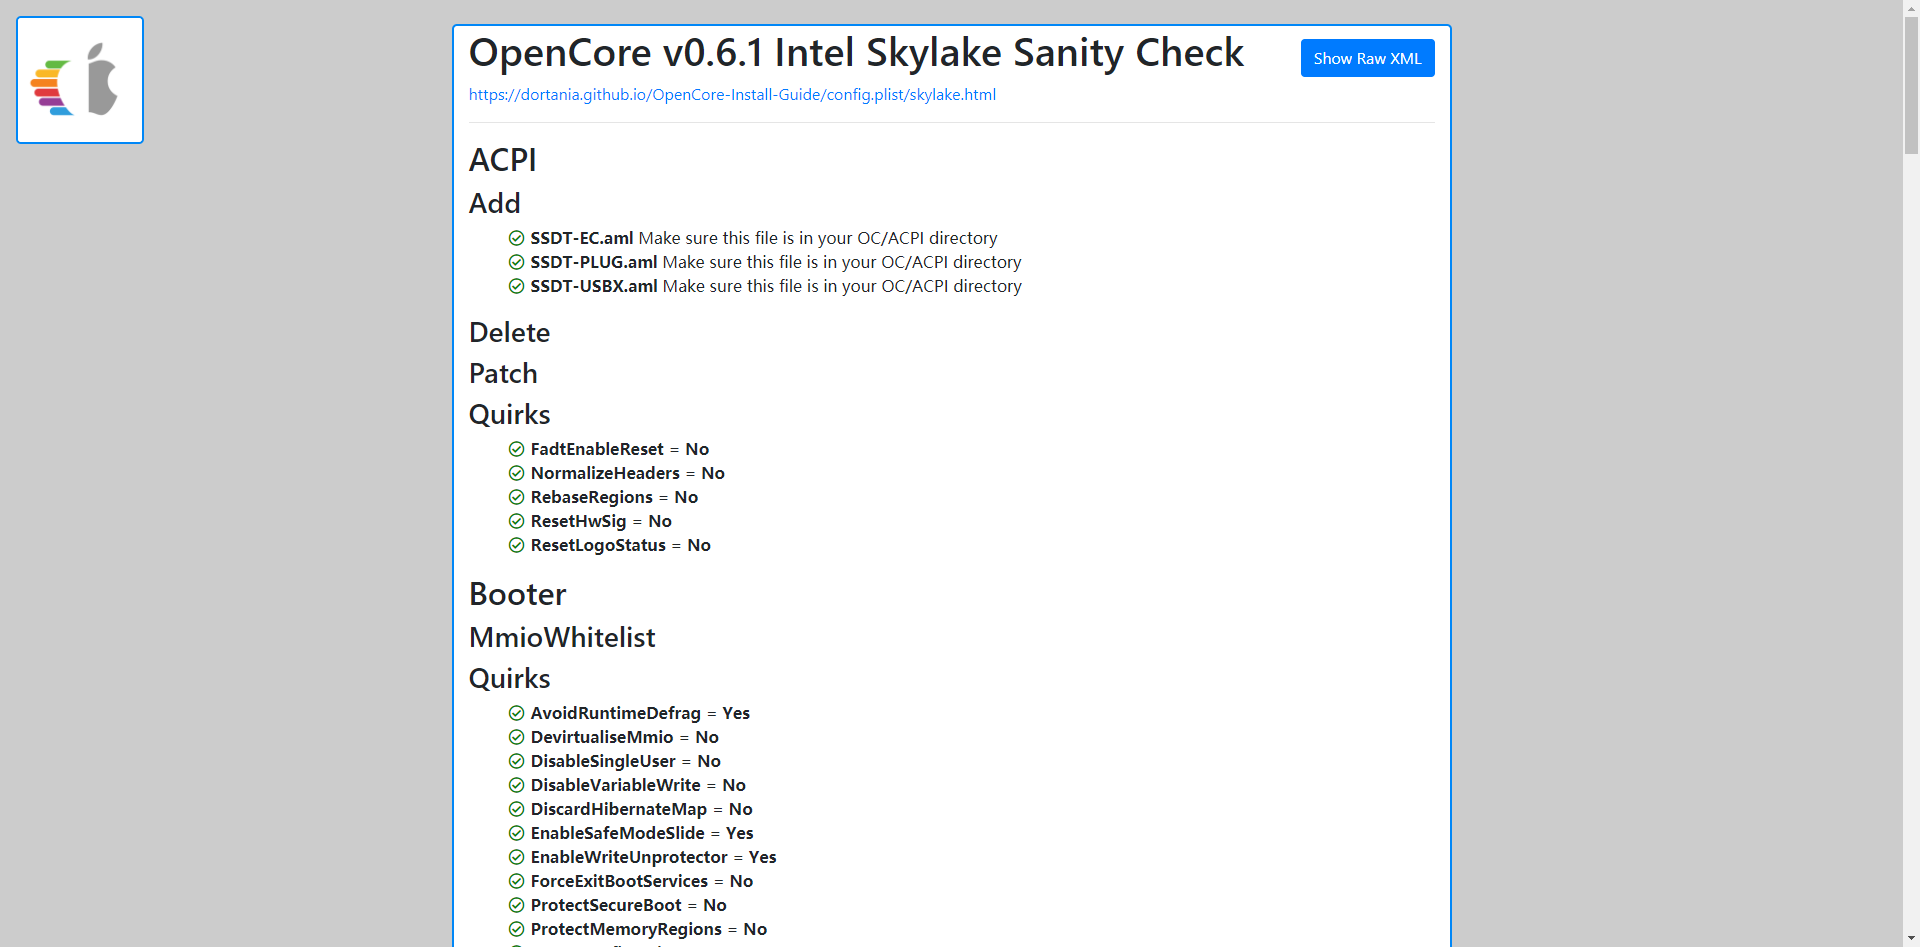Click the OpenCore Apple logo thumbnail
Image resolution: width=1920 pixels, height=947 pixels.
(80, 80)
